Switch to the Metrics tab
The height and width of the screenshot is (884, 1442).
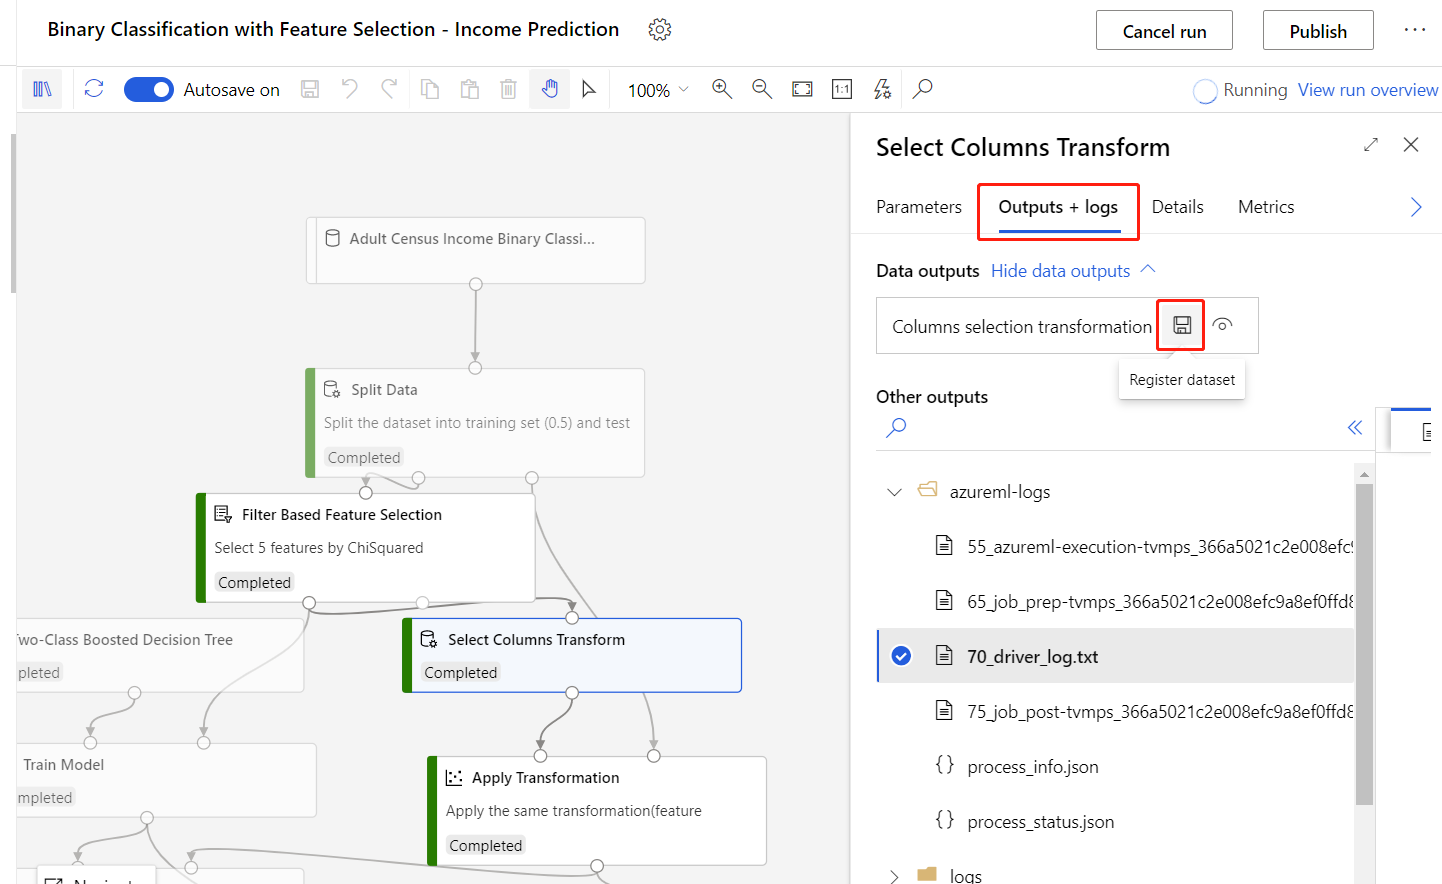tap(1265, 207)
